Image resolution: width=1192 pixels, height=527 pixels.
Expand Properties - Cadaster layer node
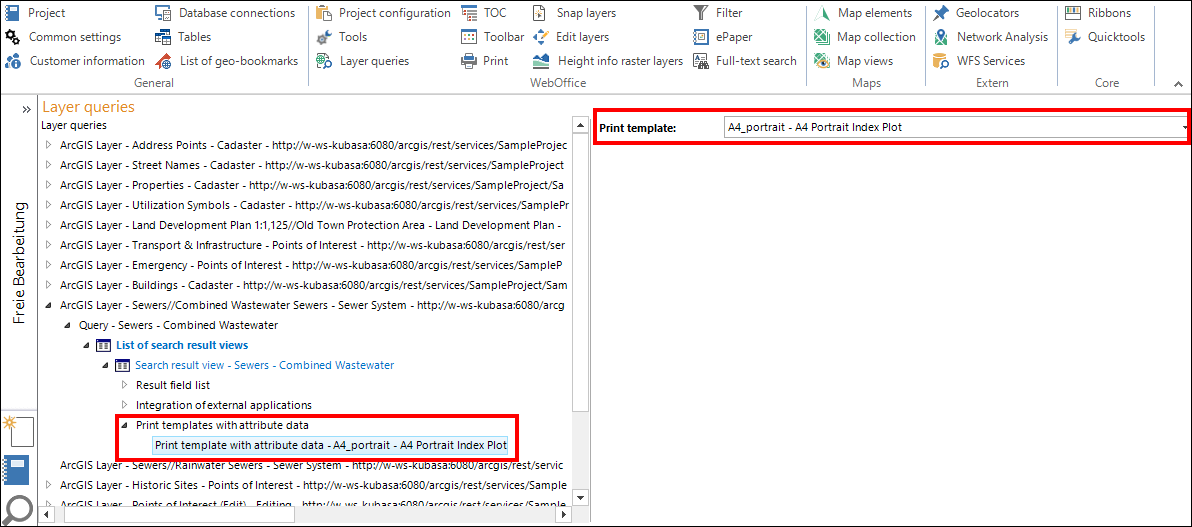tap(49, 186)
